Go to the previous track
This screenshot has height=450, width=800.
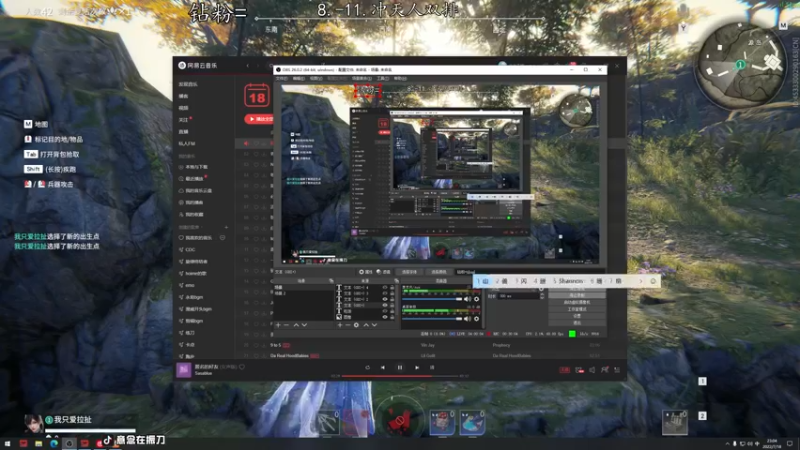click(x=383, y=367)
